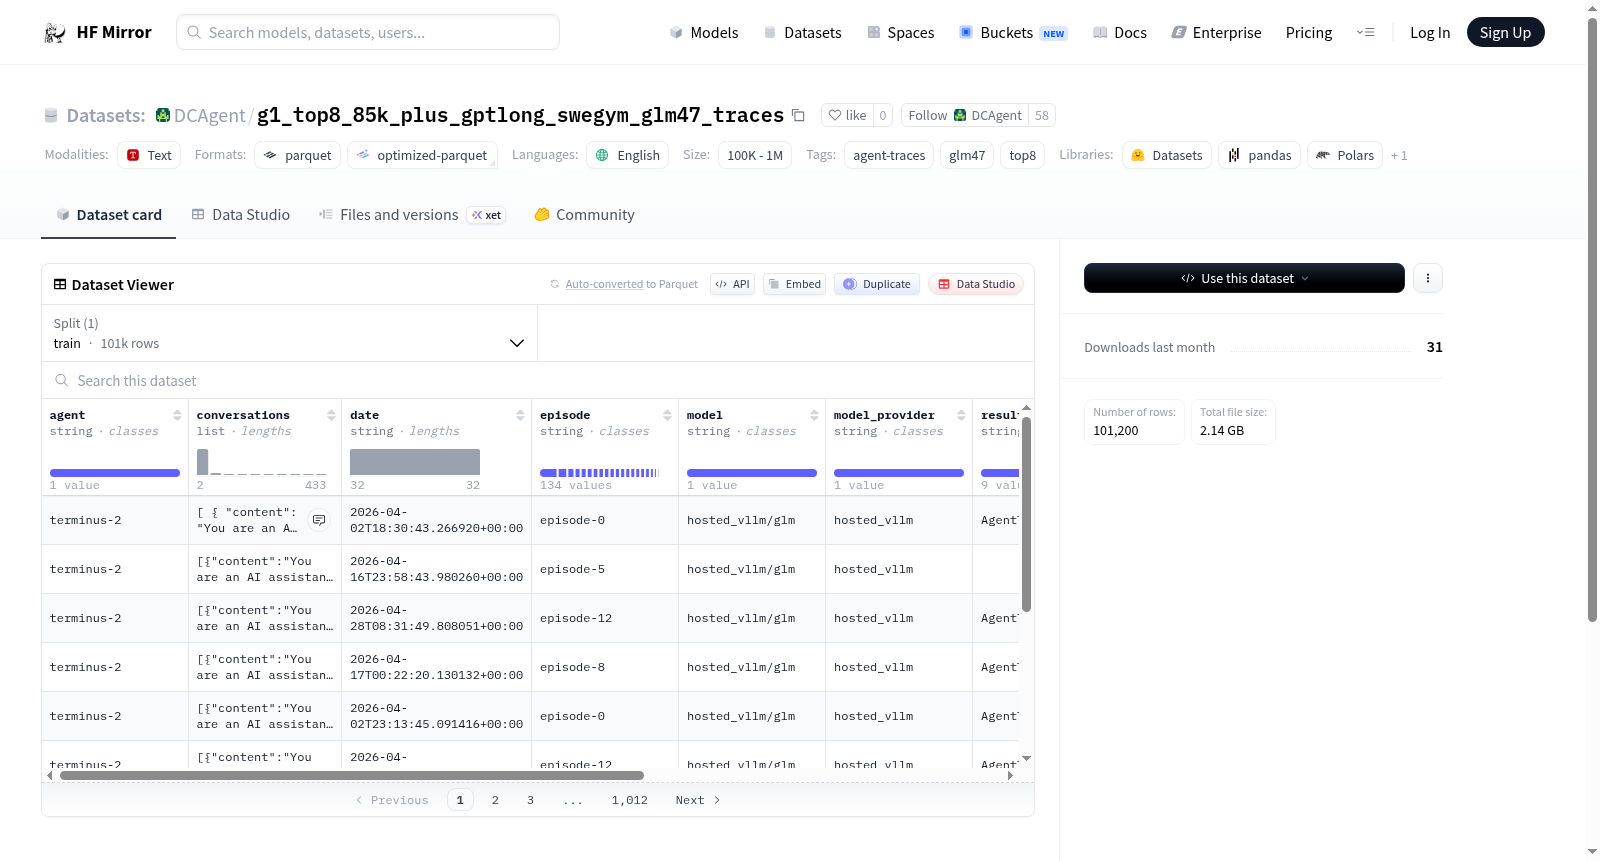Open the HF Mirror home logo
The width and height of the screenshot is (1600, 861).
98,32
